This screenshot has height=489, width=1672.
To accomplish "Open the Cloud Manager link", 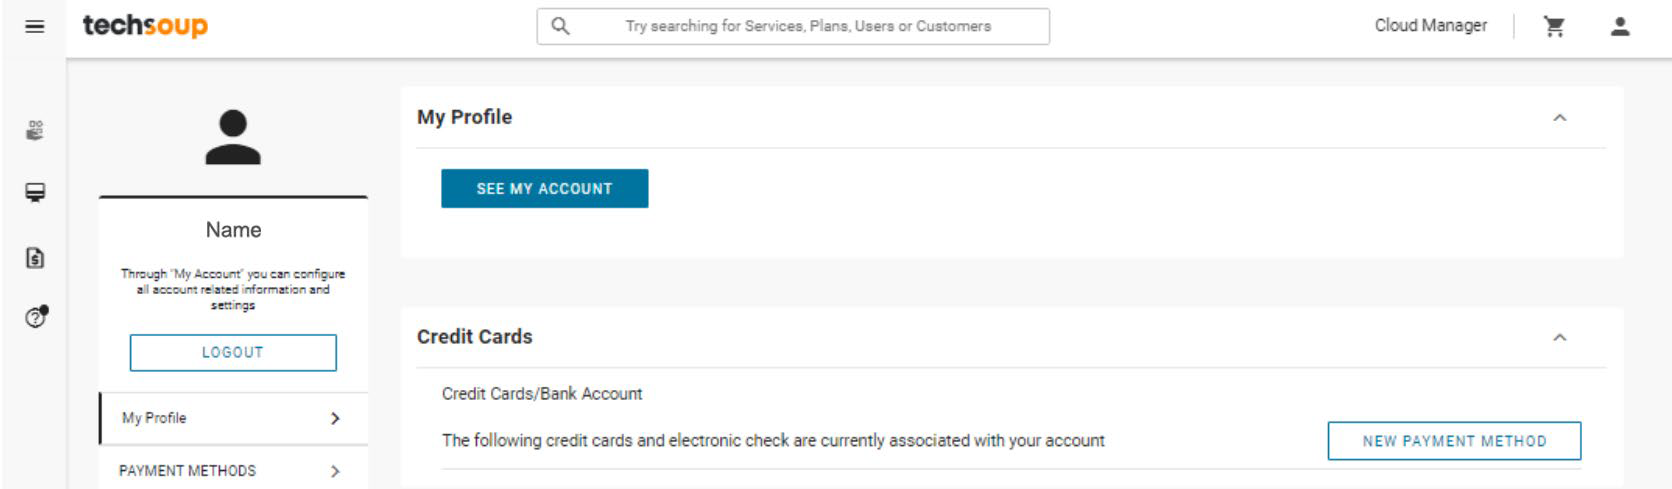I will [1430, 26].
